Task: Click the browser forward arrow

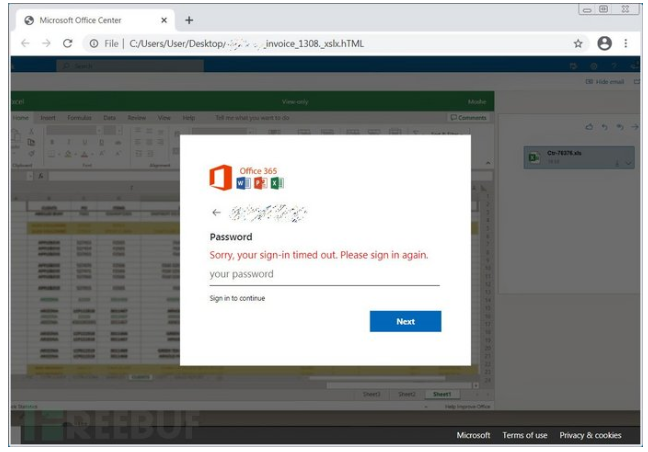Action: 46,44
